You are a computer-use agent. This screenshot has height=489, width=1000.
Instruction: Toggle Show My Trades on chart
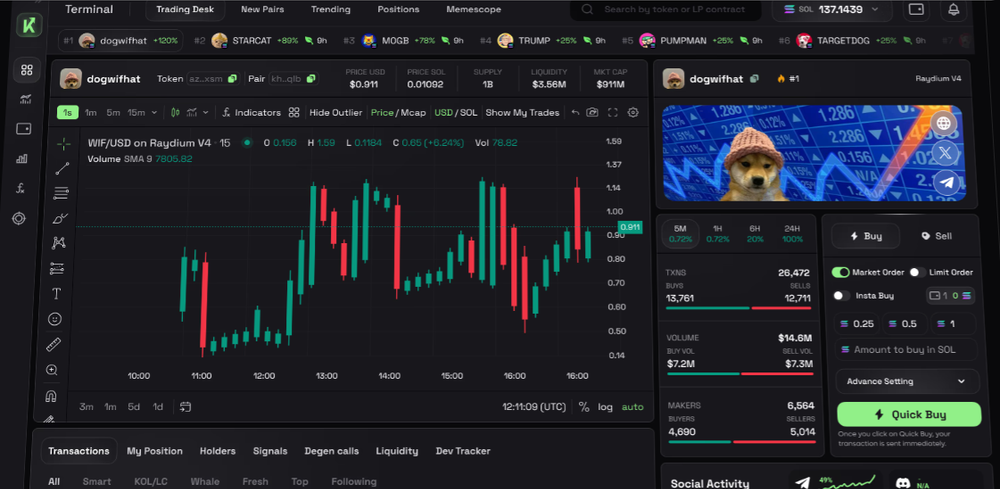point(522,112)
